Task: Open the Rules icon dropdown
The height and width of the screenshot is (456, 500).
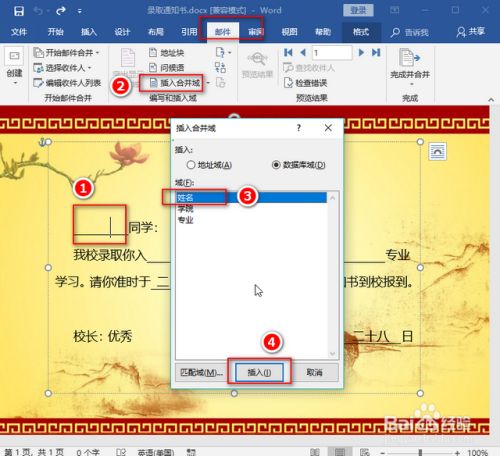Action: tap(223, 53)
